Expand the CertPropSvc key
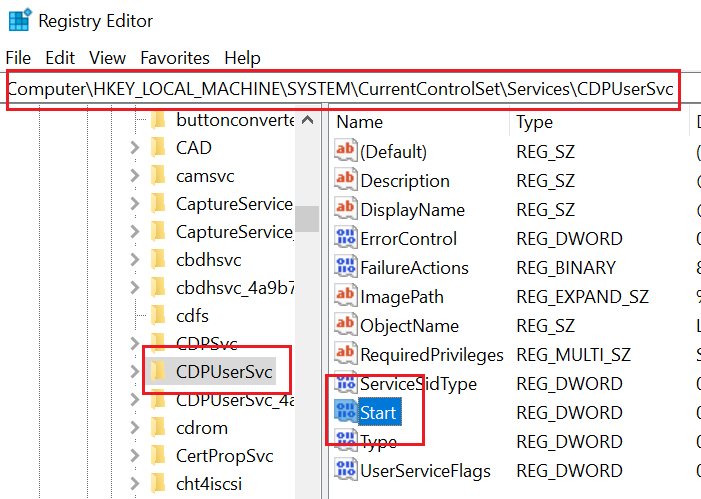Screen dimensions: 701x499 pos(135,456)
